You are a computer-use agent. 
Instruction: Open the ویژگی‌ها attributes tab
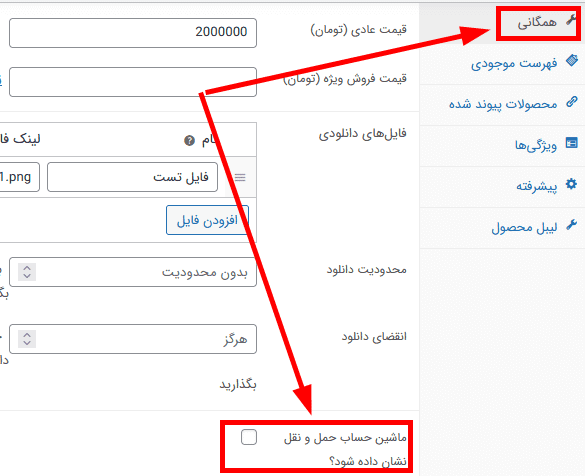tap(502, 146)
